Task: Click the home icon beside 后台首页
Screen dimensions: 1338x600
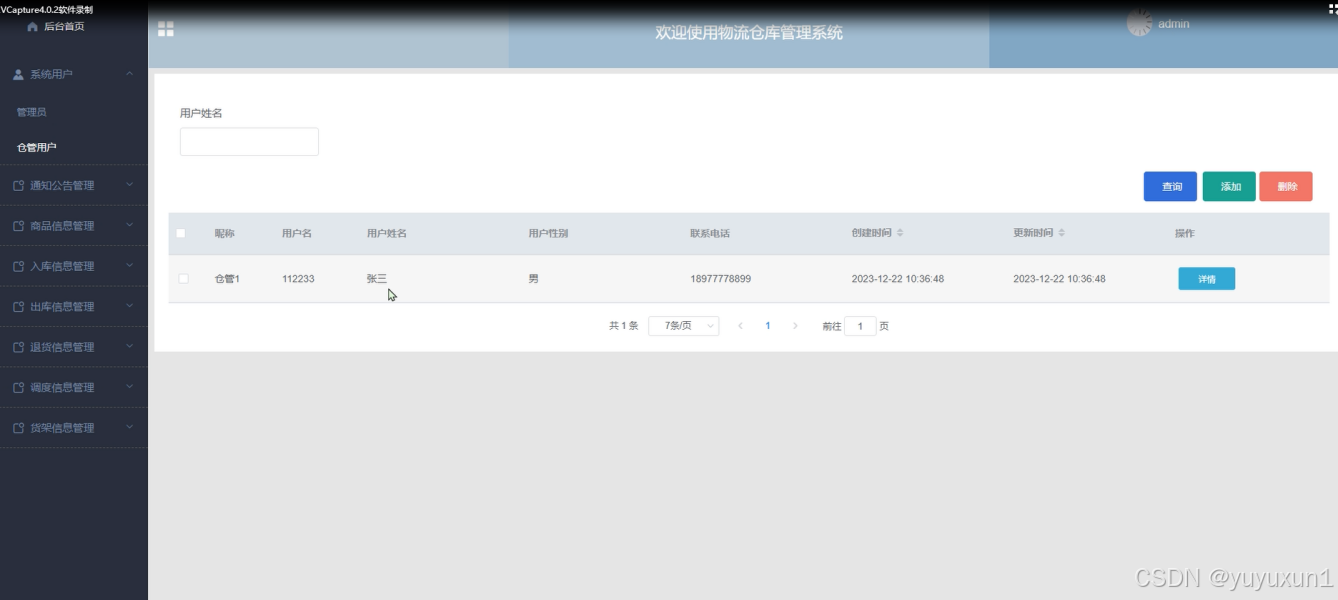Action: (x=34, y=26)
